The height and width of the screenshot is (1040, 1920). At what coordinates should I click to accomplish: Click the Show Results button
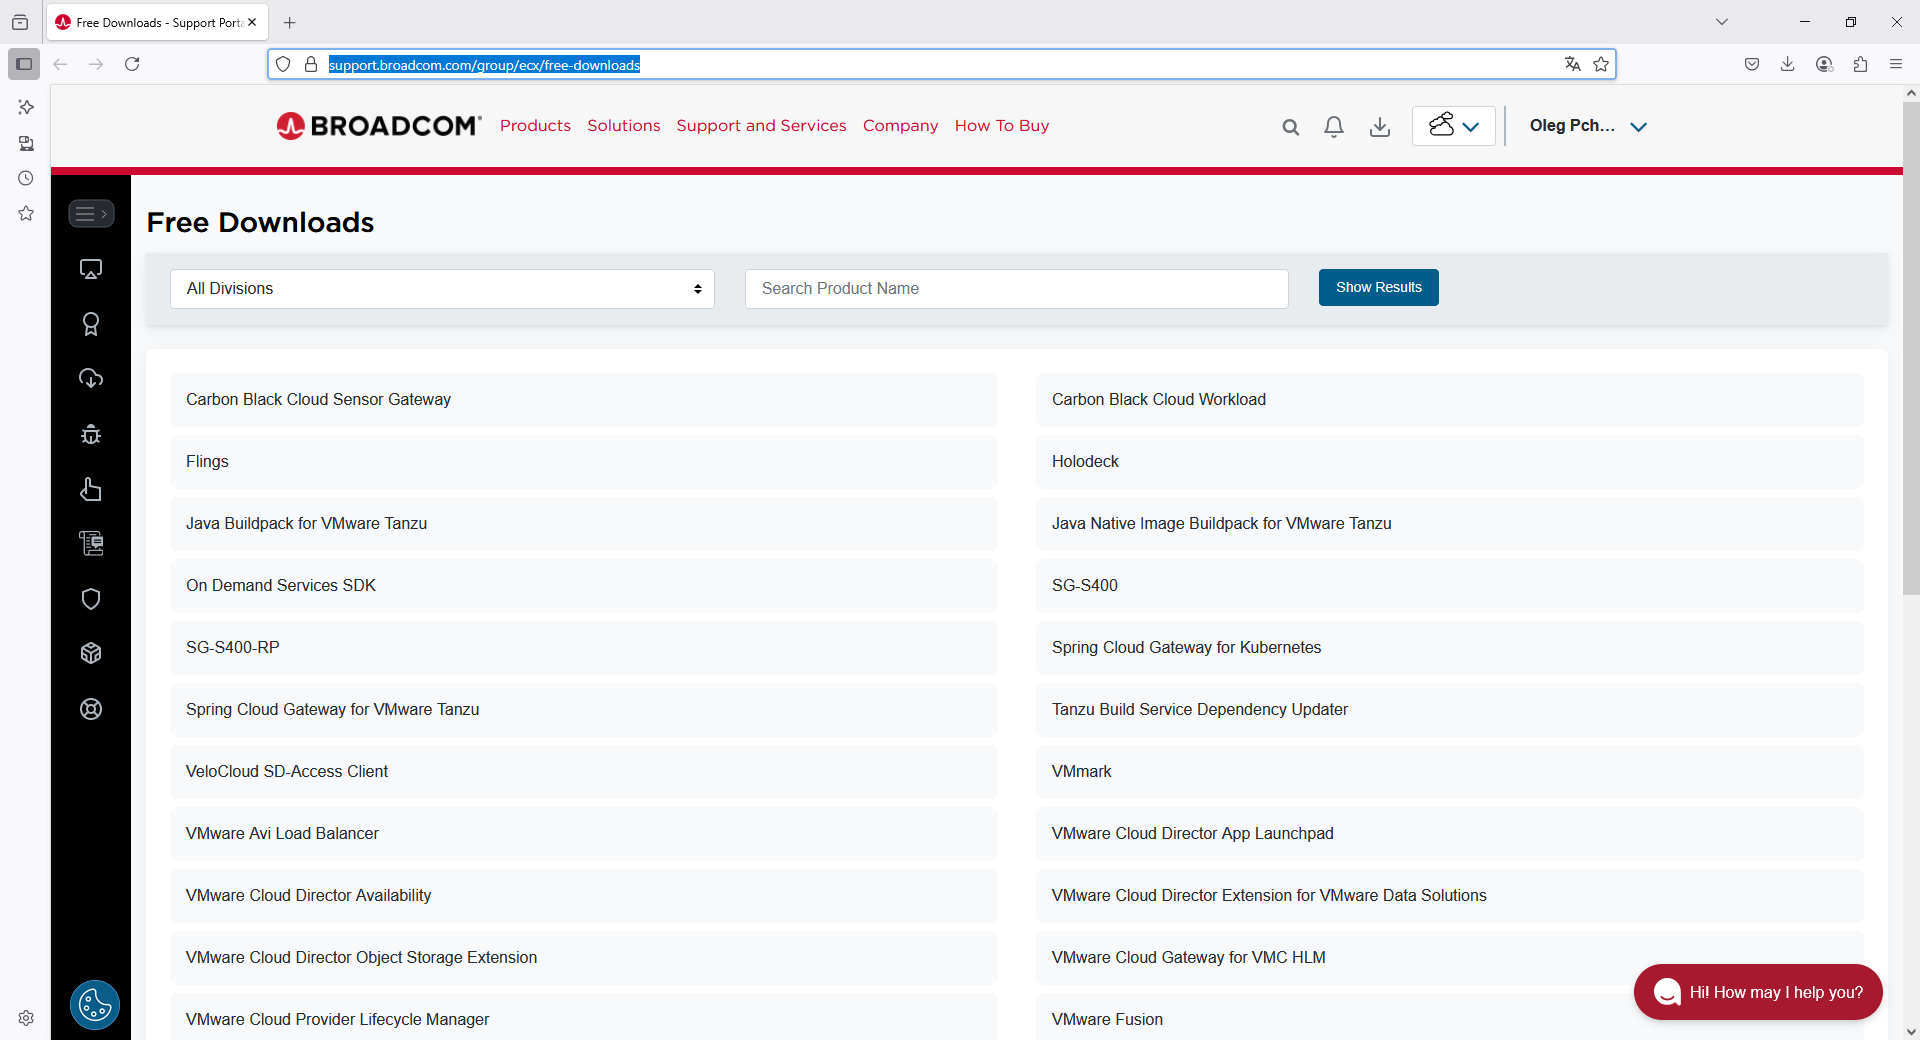pos(1378,288)
